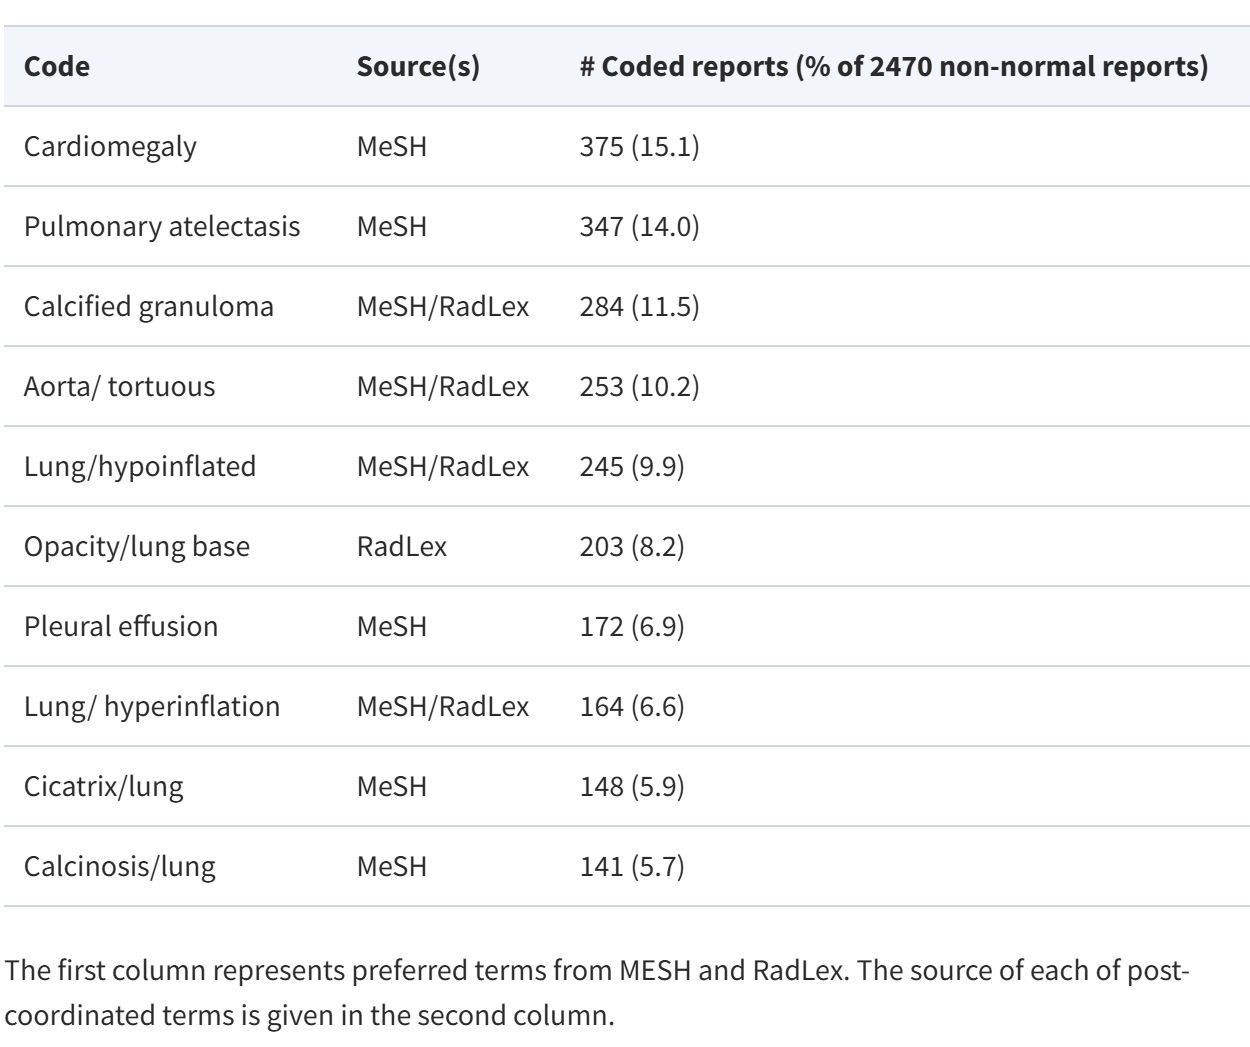1250x1047 pixels.
Task: Click the Source(s) column header
Action: 418,67
